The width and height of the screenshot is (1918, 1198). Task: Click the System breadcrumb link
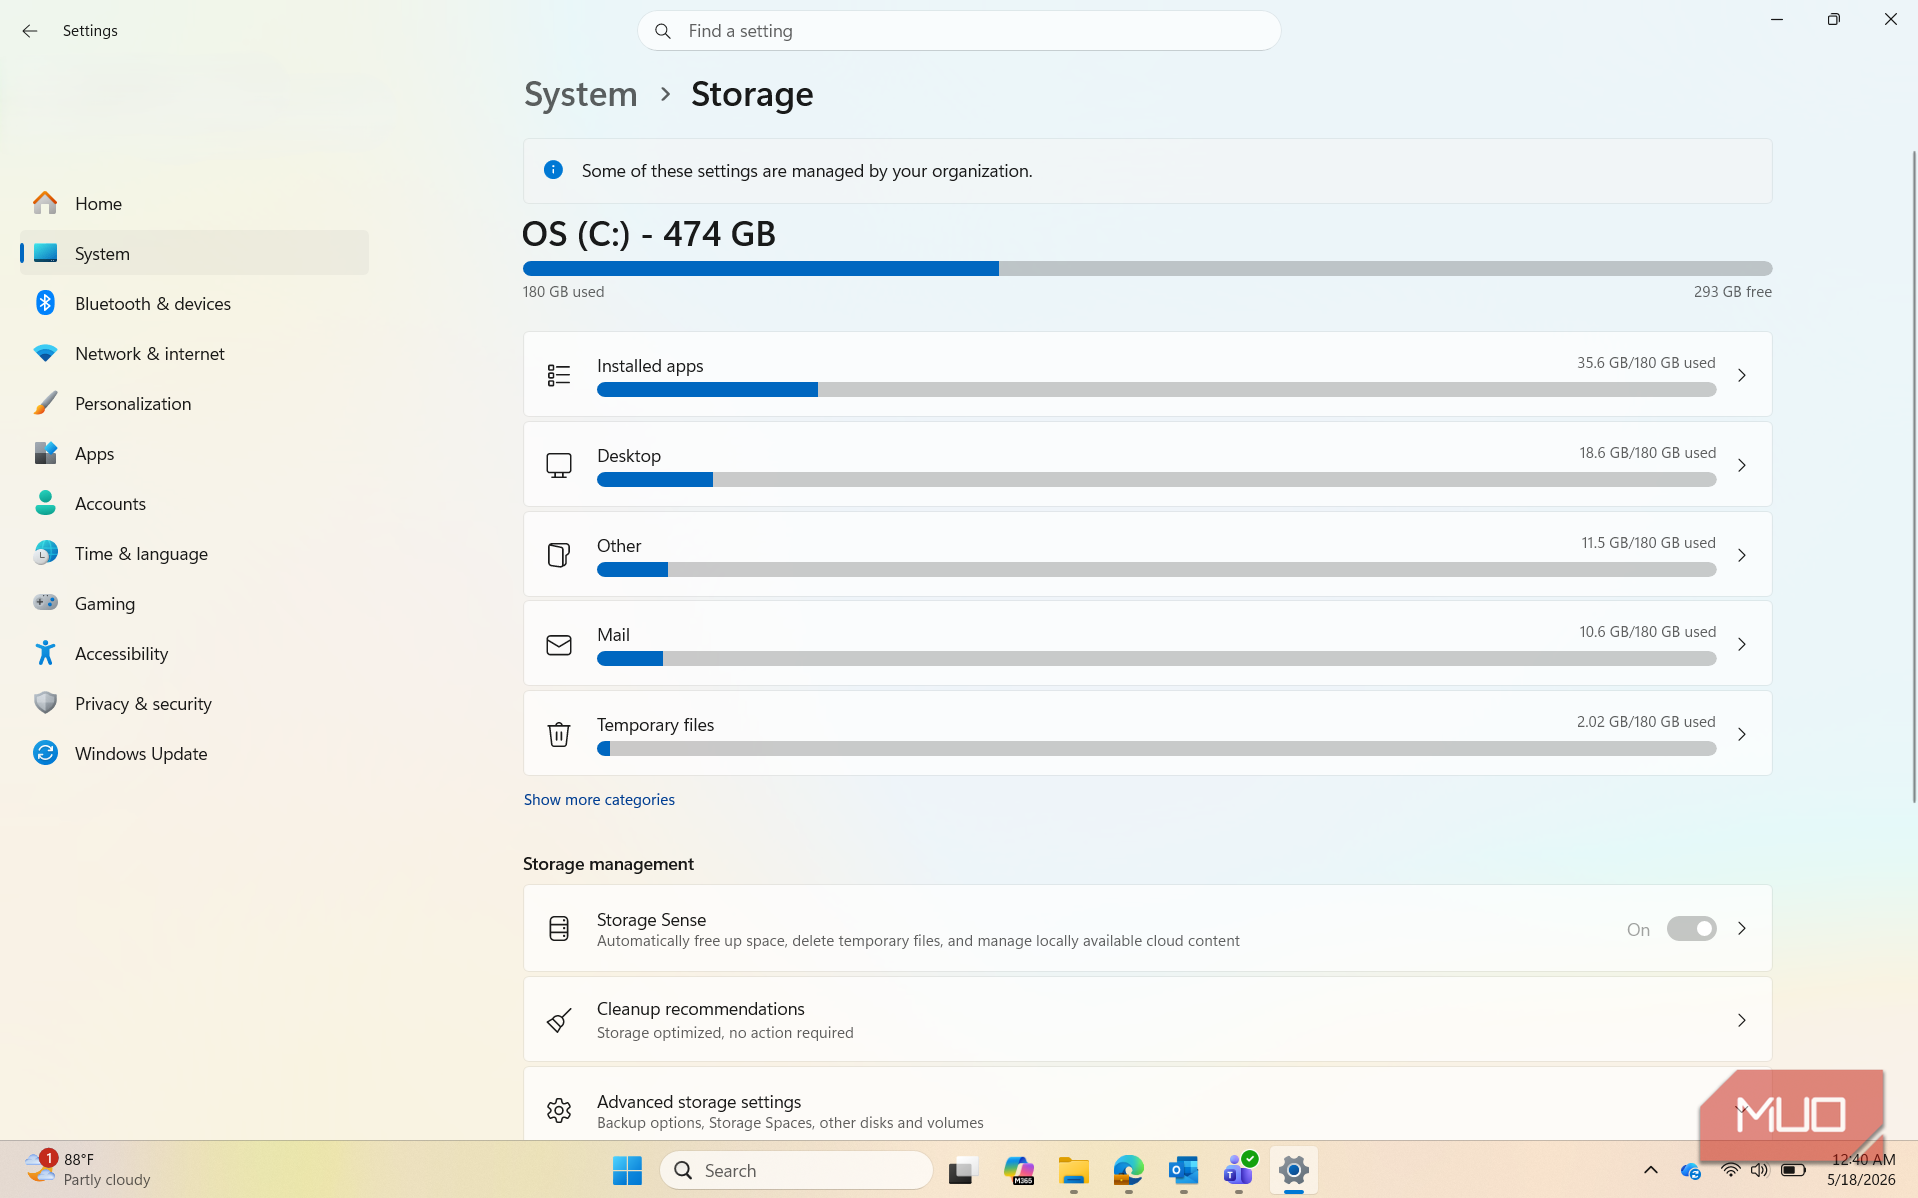(580, 94)
